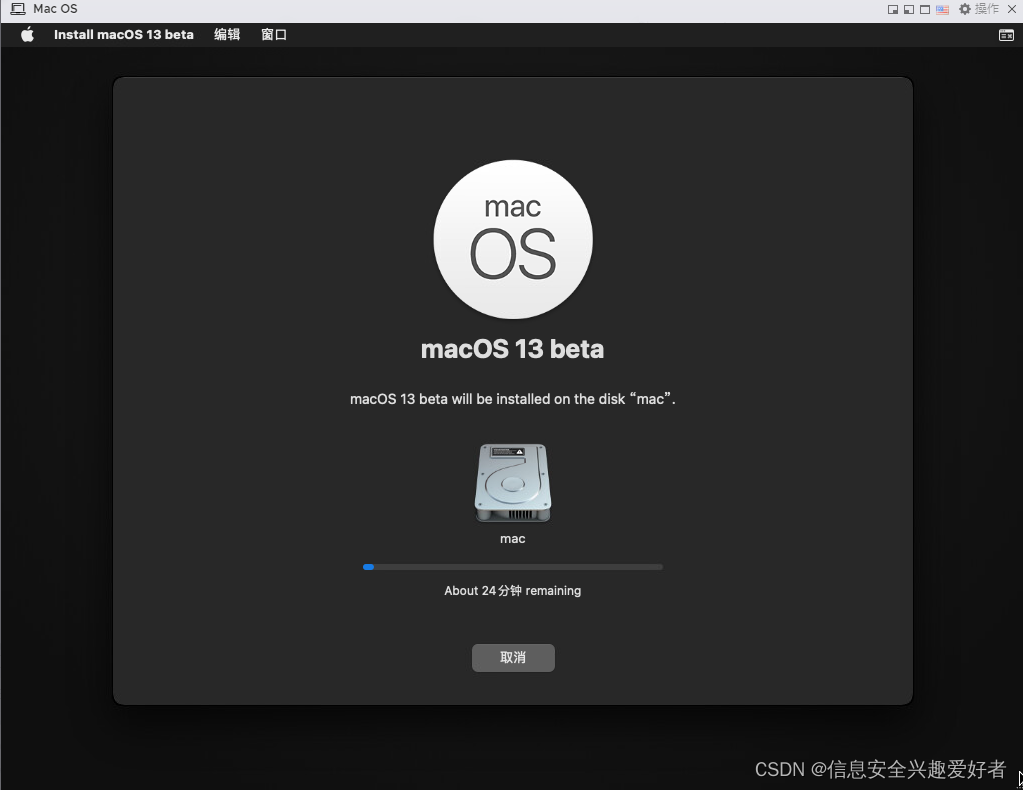Select the mac disk icon

(513, 483)
